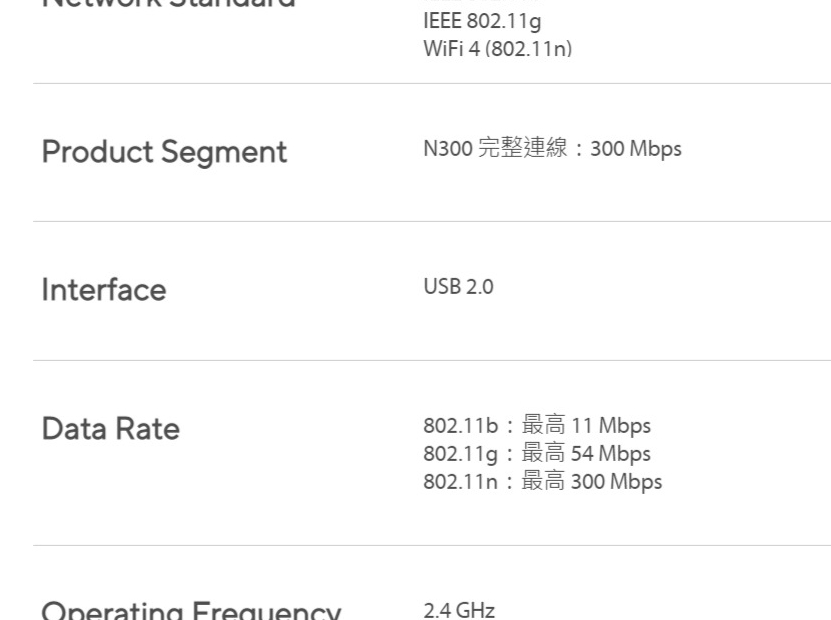This screenshot has width=831, height=620.
Task: Click the 11 Mbps value text
Action: coord(611,426)
